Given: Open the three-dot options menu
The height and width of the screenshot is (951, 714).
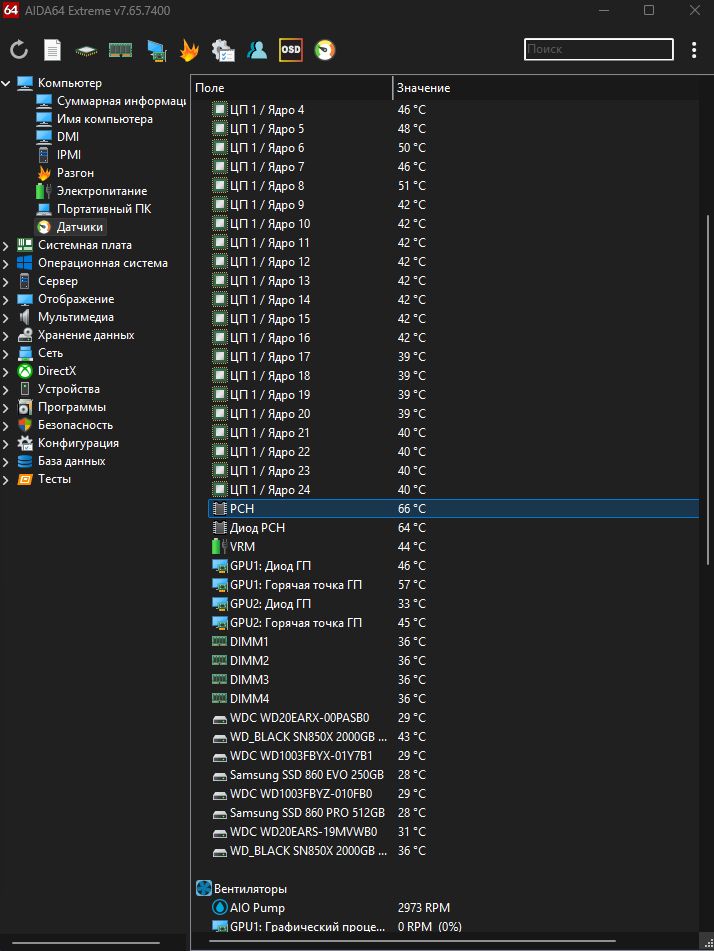Looking at the screenshot, I should click(694, 50).
